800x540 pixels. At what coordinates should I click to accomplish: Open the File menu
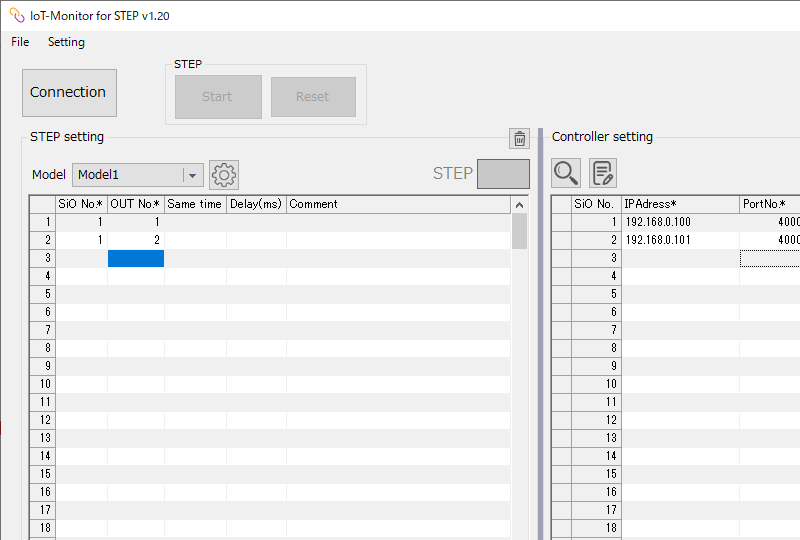pyautogui.click(x=20, y=42)
